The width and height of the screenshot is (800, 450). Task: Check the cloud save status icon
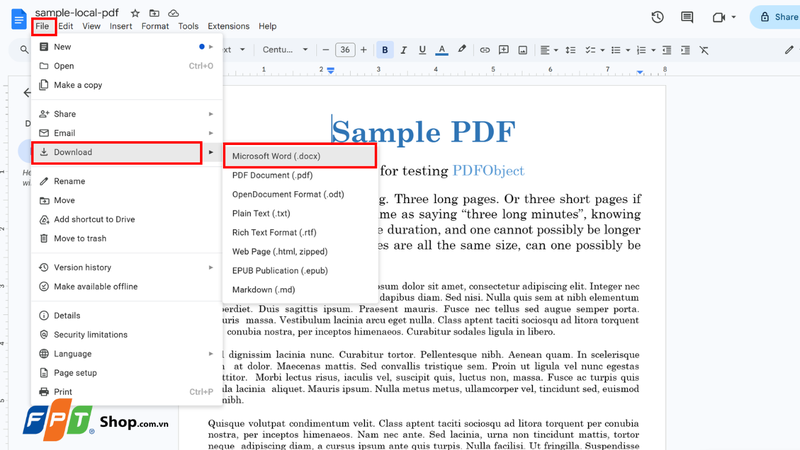[x=173, y=13]
